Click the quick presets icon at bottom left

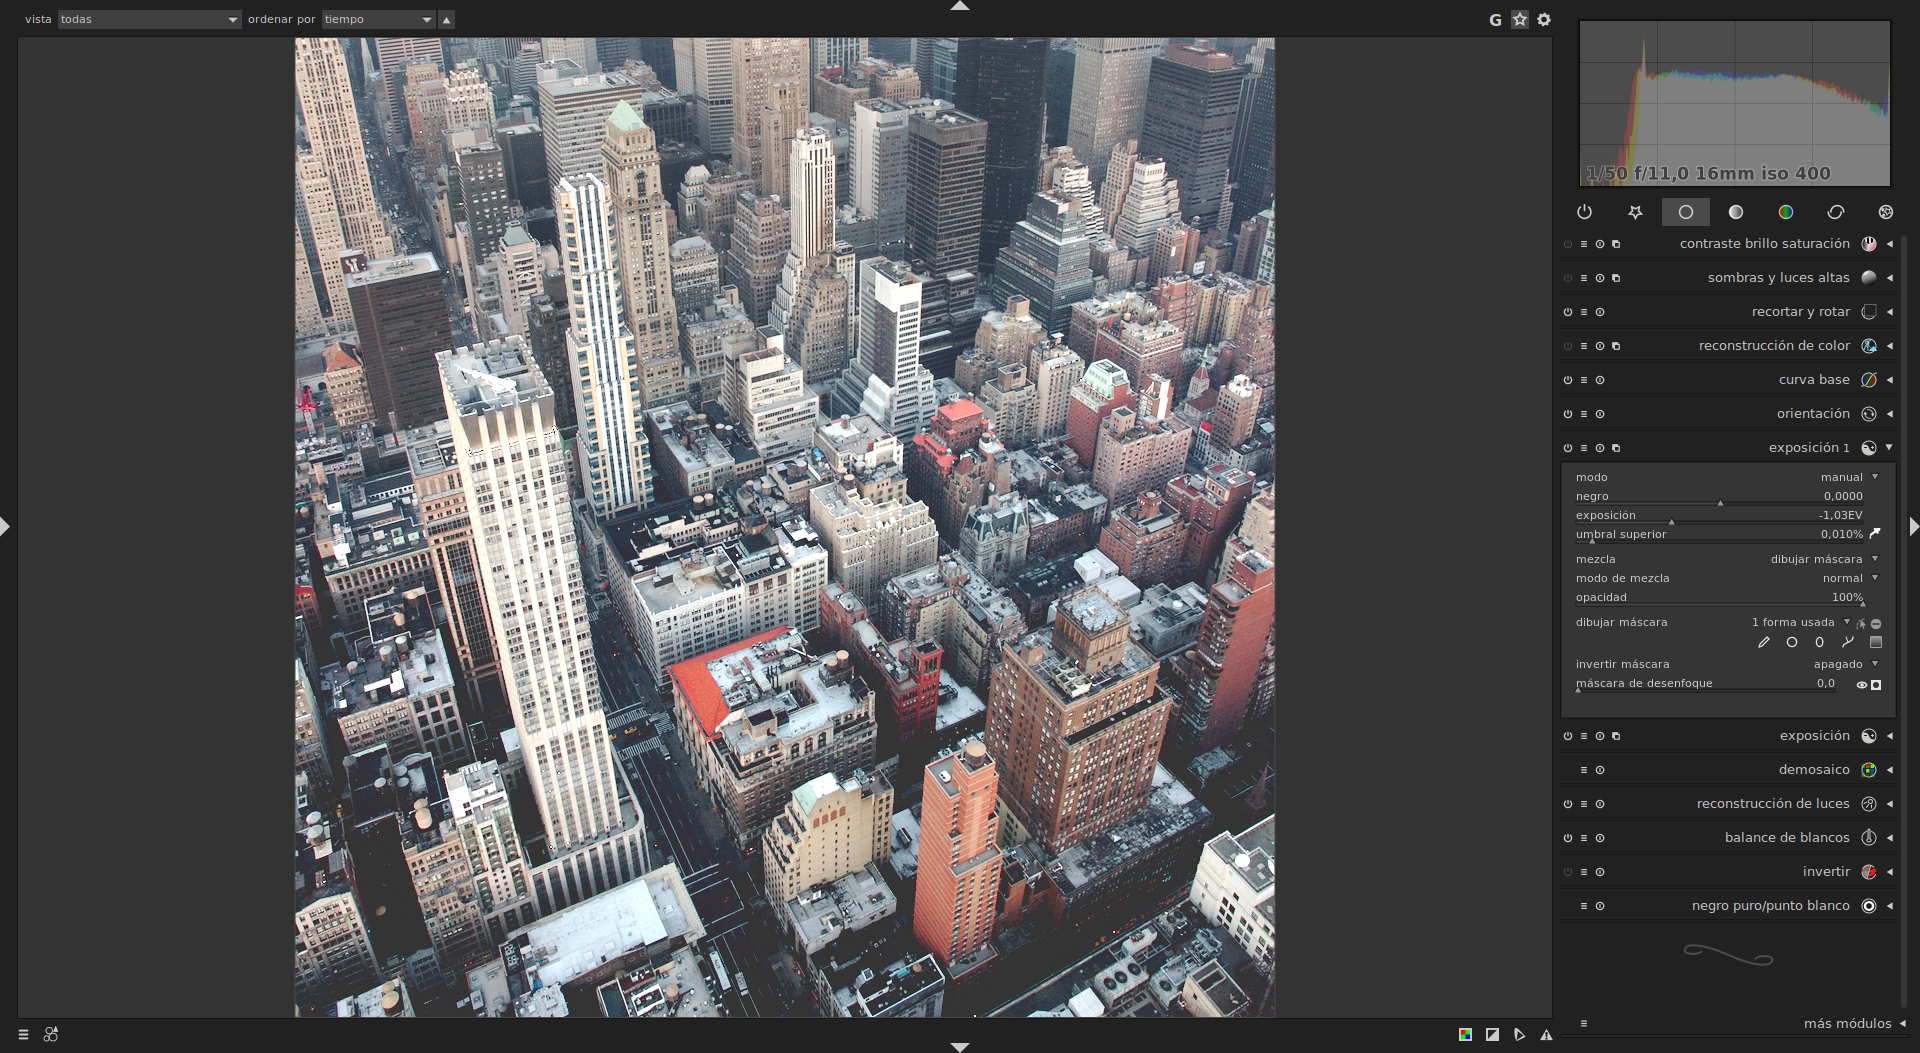click(23, 1035)
